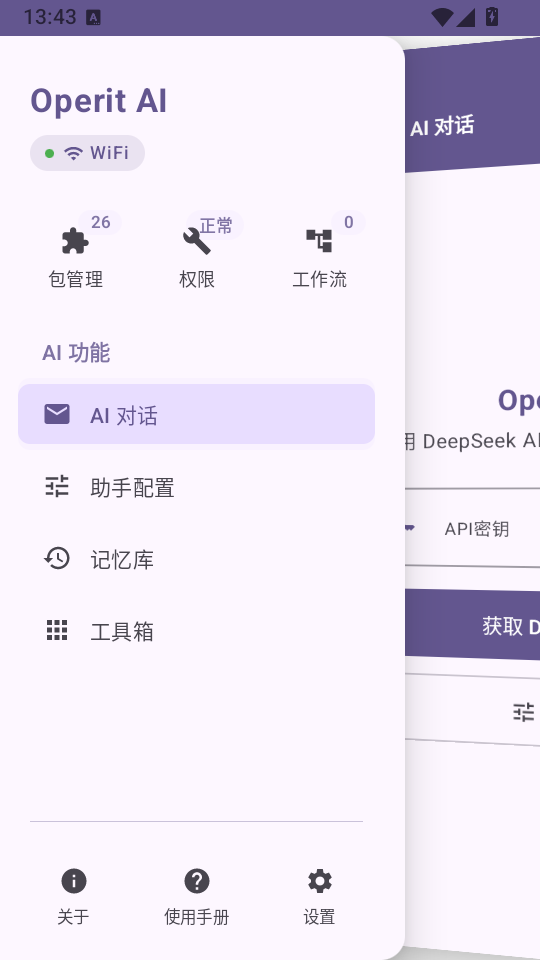Tap the WiFi status chip
540x960 pixels.
tap(88, 153)
